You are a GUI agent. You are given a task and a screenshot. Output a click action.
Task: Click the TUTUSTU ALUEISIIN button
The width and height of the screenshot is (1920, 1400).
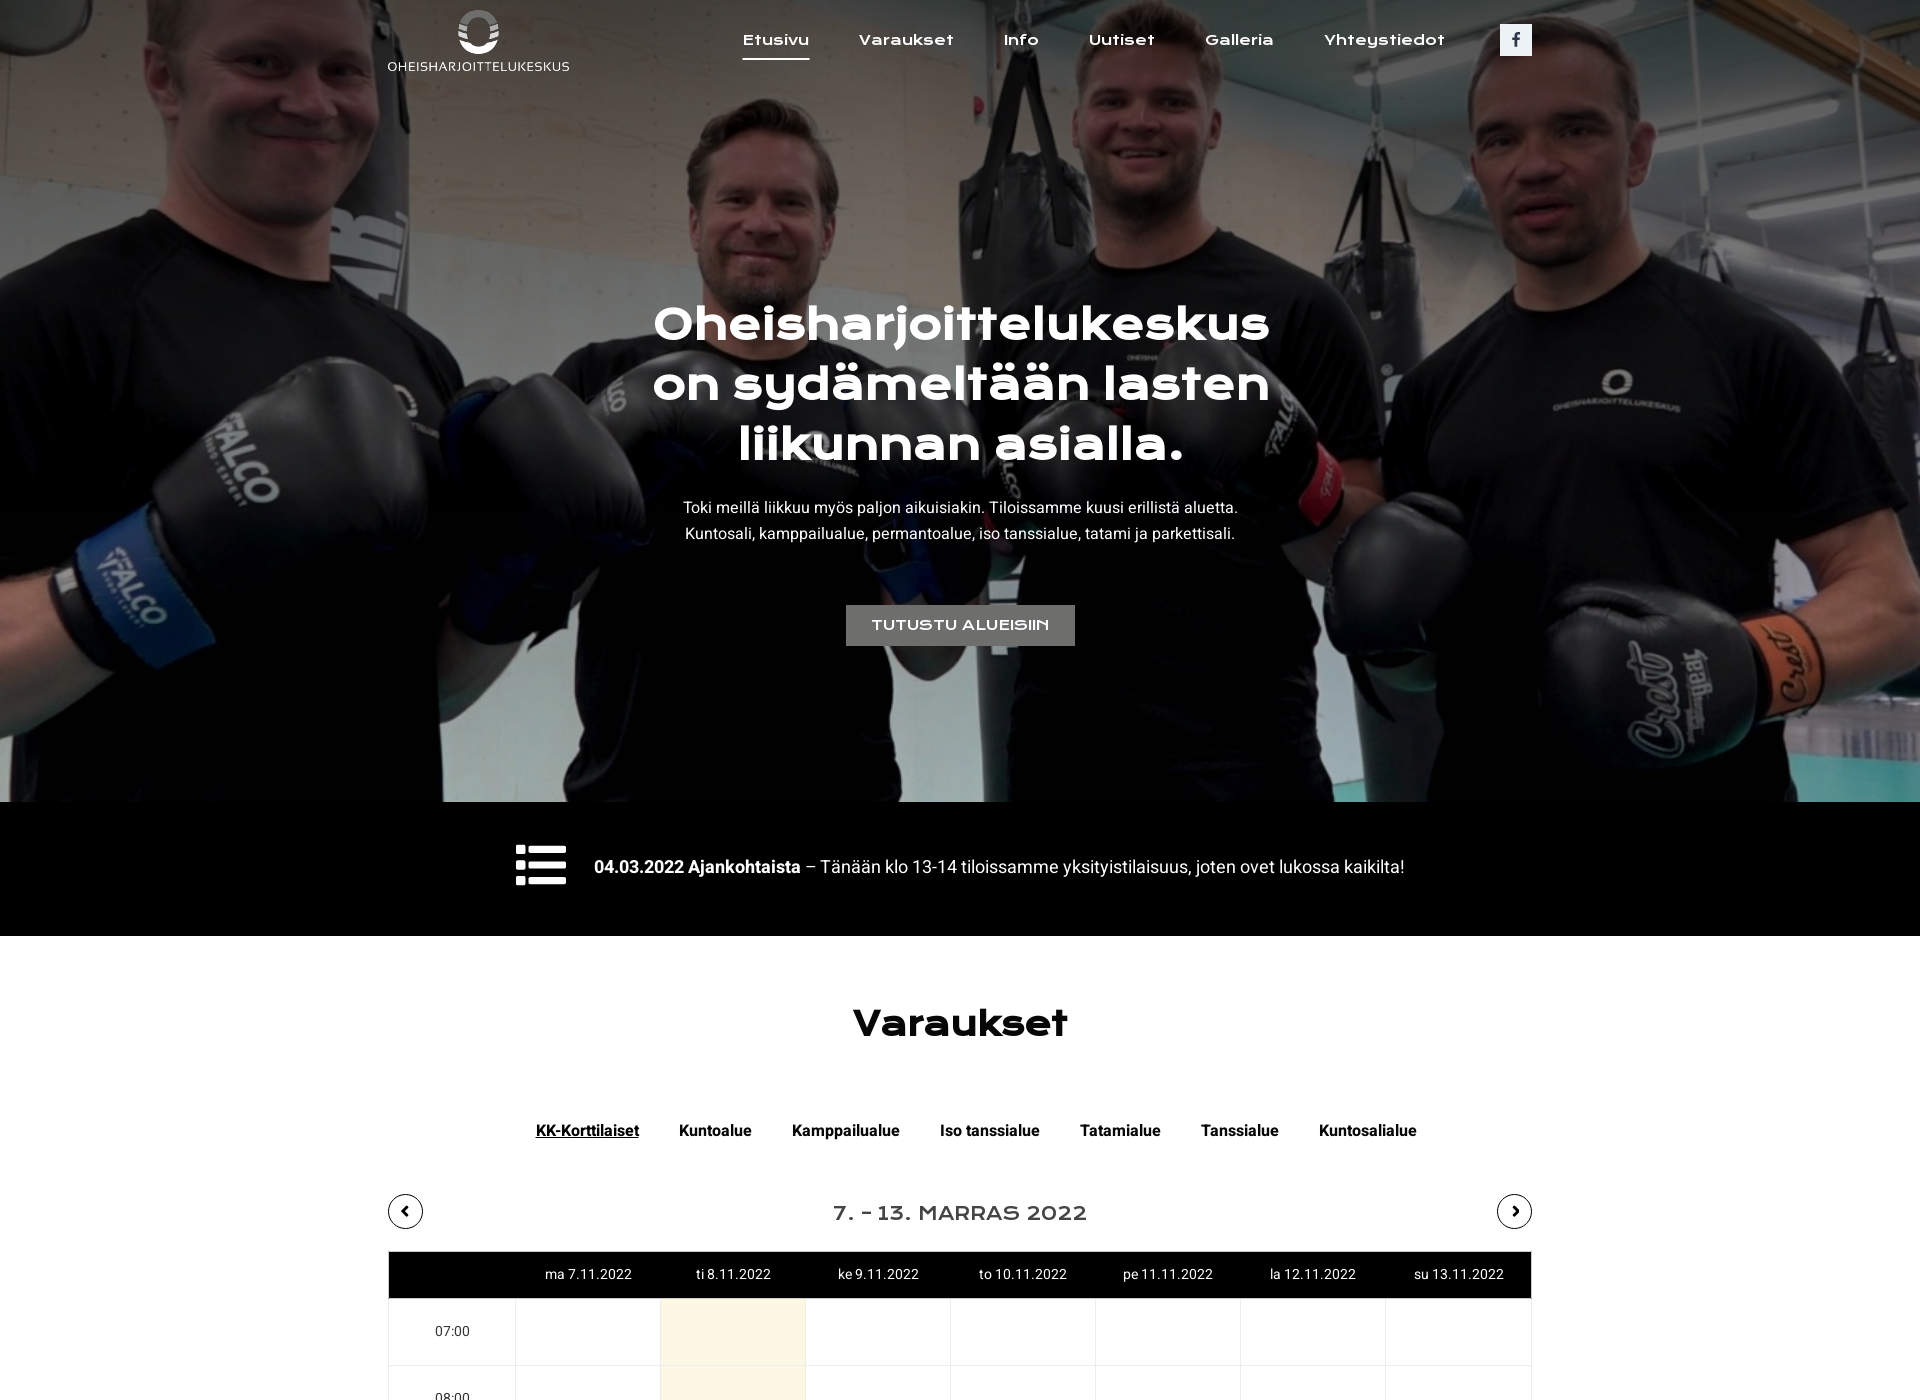[960, 625]
